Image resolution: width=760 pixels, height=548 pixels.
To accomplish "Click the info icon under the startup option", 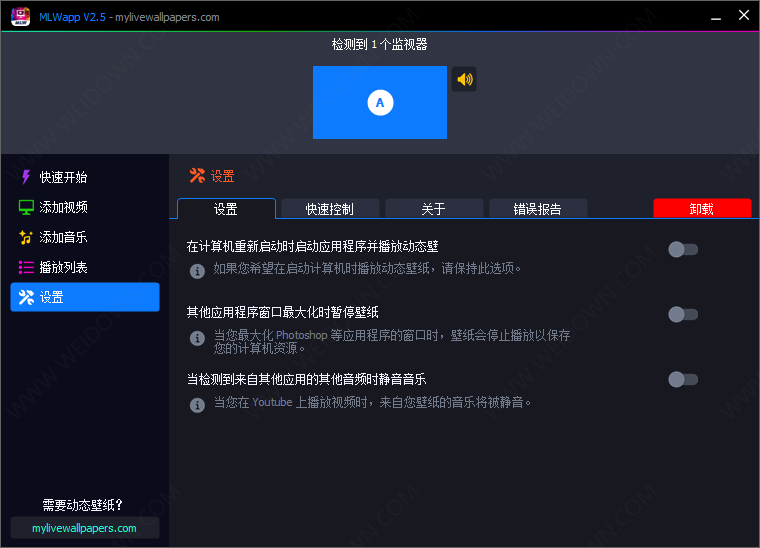I will point(198,270).
